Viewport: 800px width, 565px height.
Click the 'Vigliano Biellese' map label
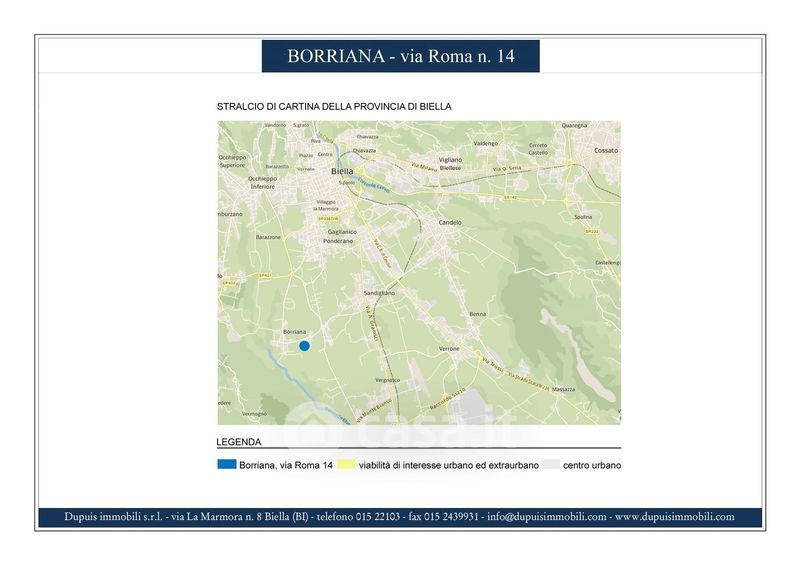tap(450, 163)
